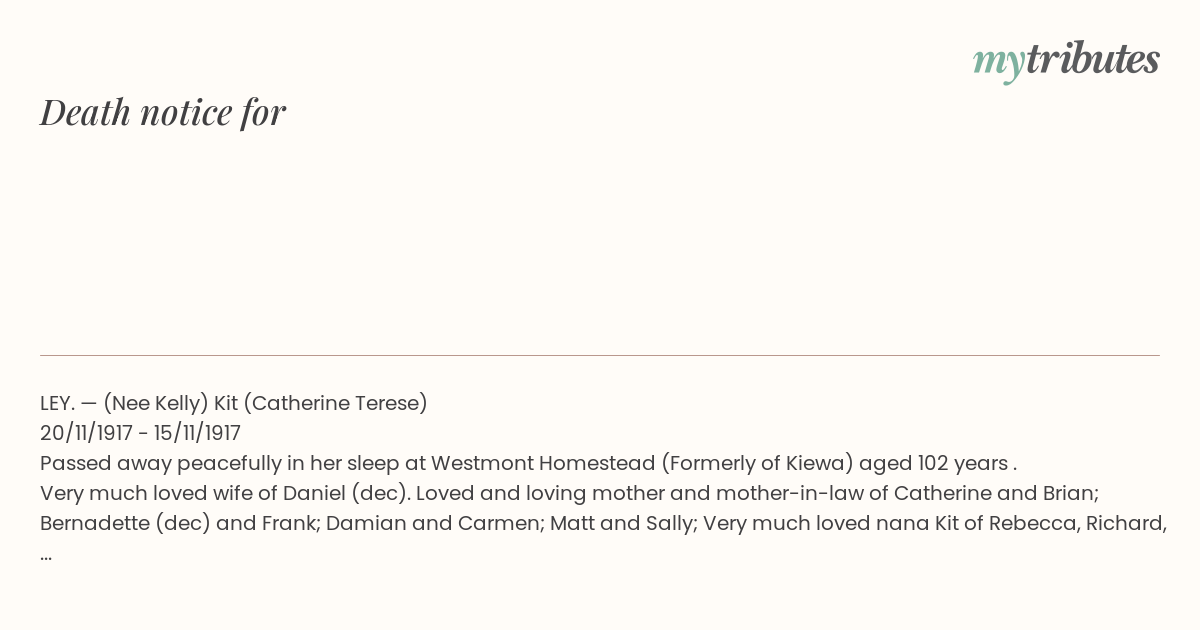Click the end date 15/11/1917
Viewport: 1200px width, 630px height.
(x=197, y=433)
